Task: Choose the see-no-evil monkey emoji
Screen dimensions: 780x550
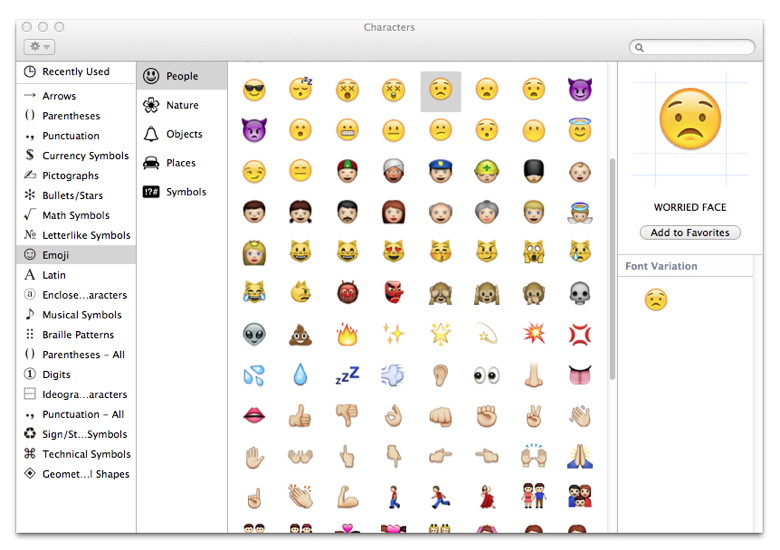Action: (x=440, y=293)
